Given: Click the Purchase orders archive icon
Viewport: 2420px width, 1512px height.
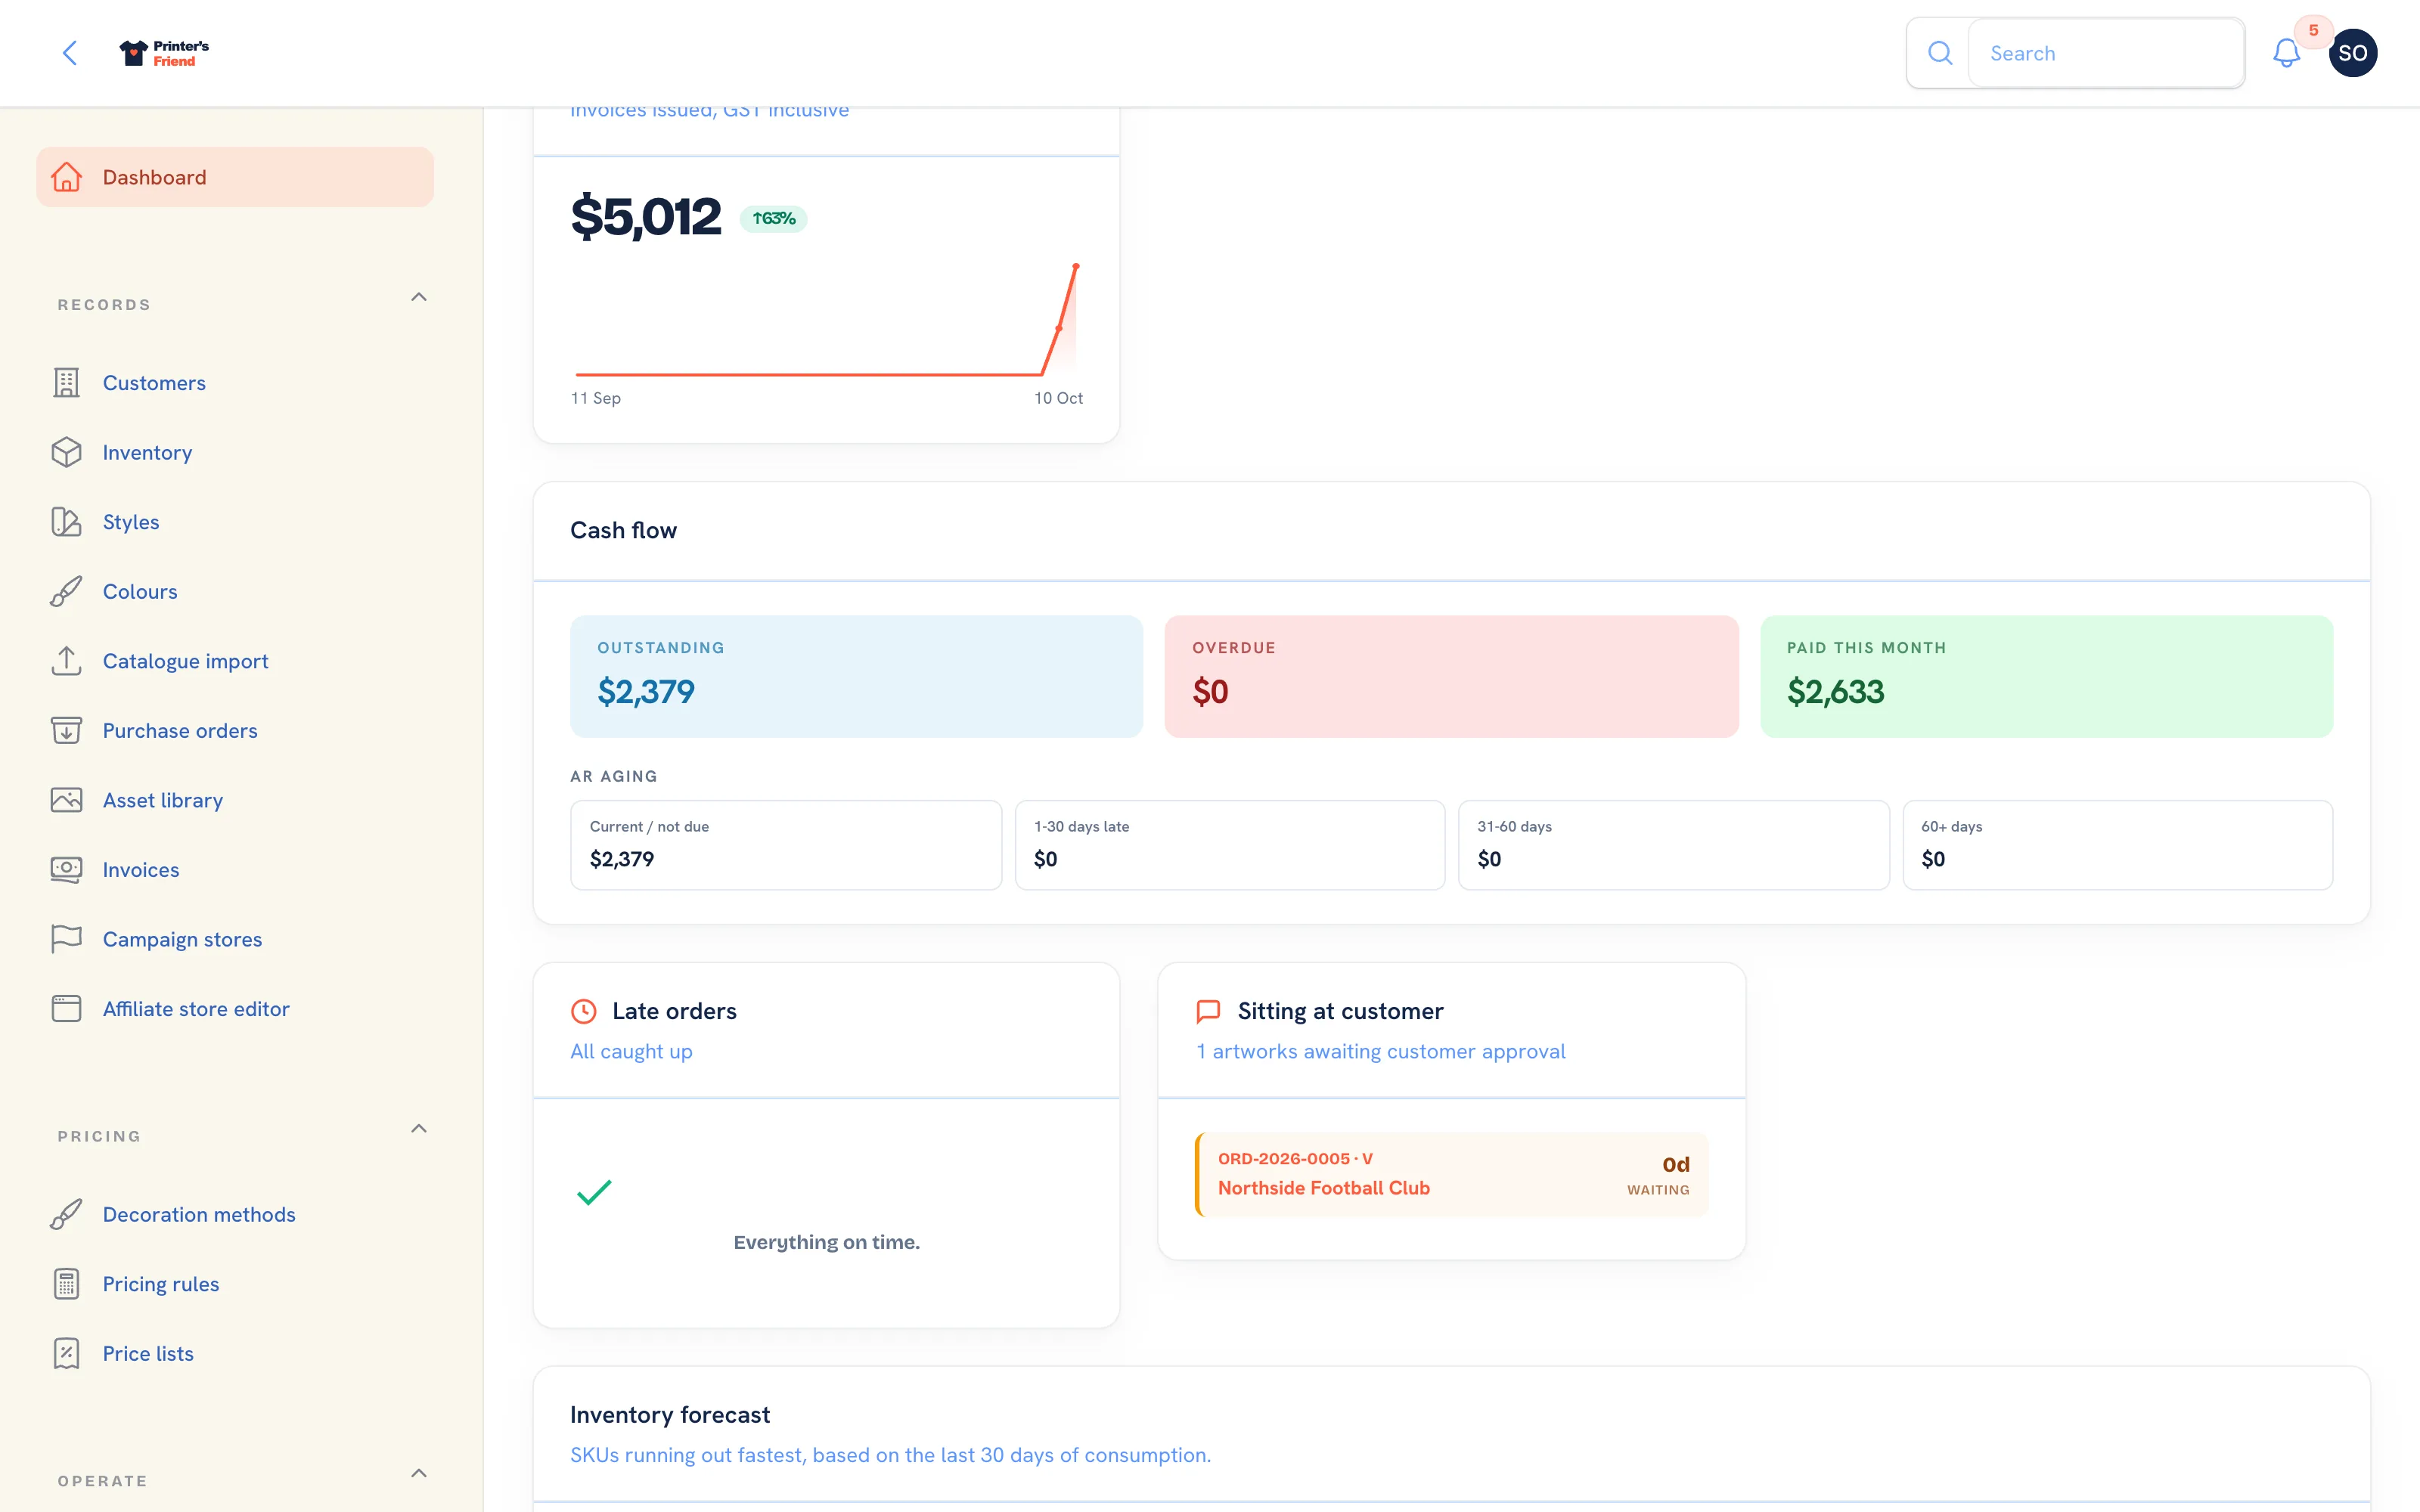Looking at the screenshot, I should click(x=66, y=730).
